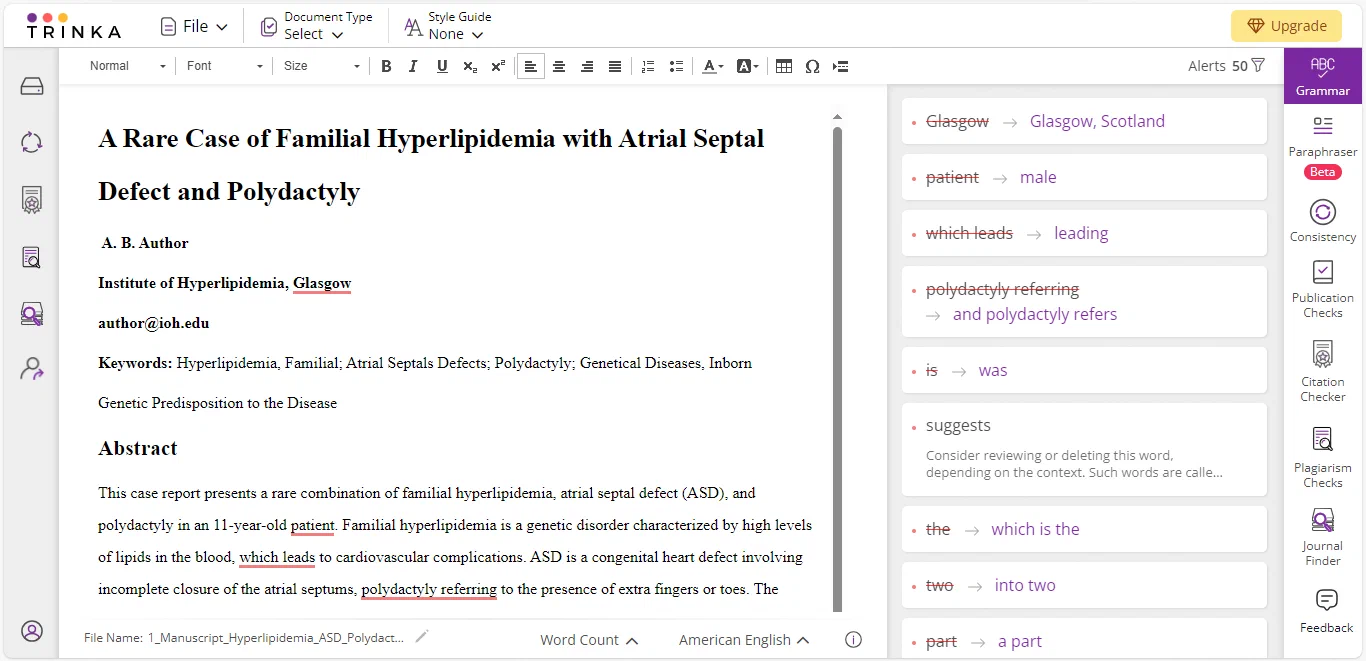
Task: Center-align the text
Action: 559,67
